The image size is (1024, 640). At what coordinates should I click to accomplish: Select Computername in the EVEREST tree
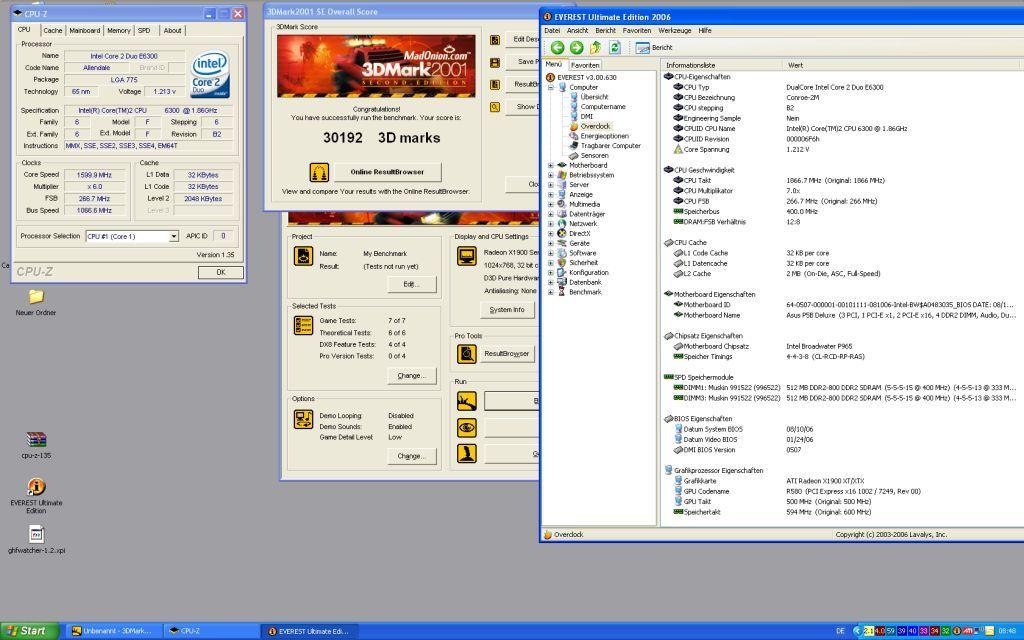point(603,106)
